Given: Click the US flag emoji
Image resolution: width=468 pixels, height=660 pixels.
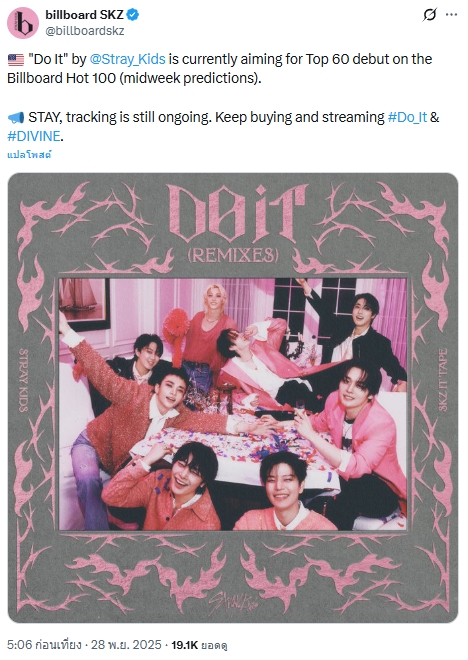Looking at the screenshot, I should tap(16, 60).
